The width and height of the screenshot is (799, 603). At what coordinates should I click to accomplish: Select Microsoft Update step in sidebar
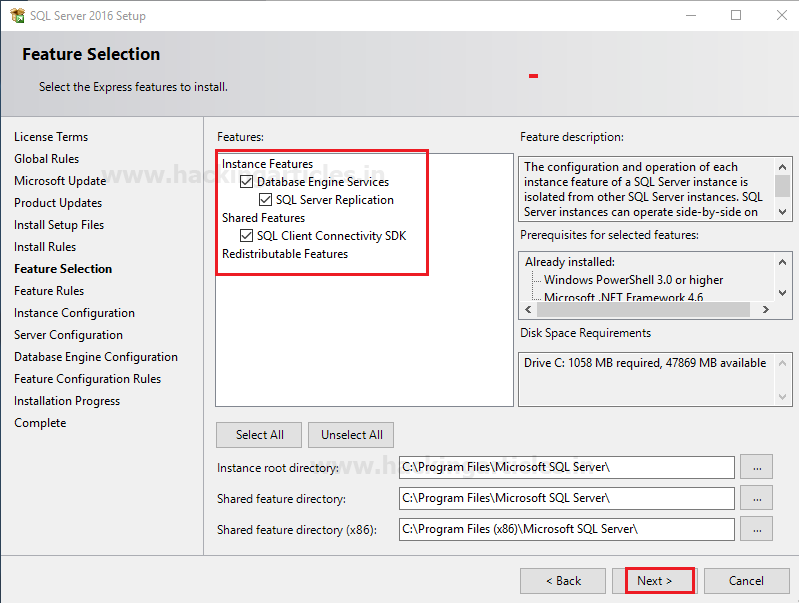(60, 180)
